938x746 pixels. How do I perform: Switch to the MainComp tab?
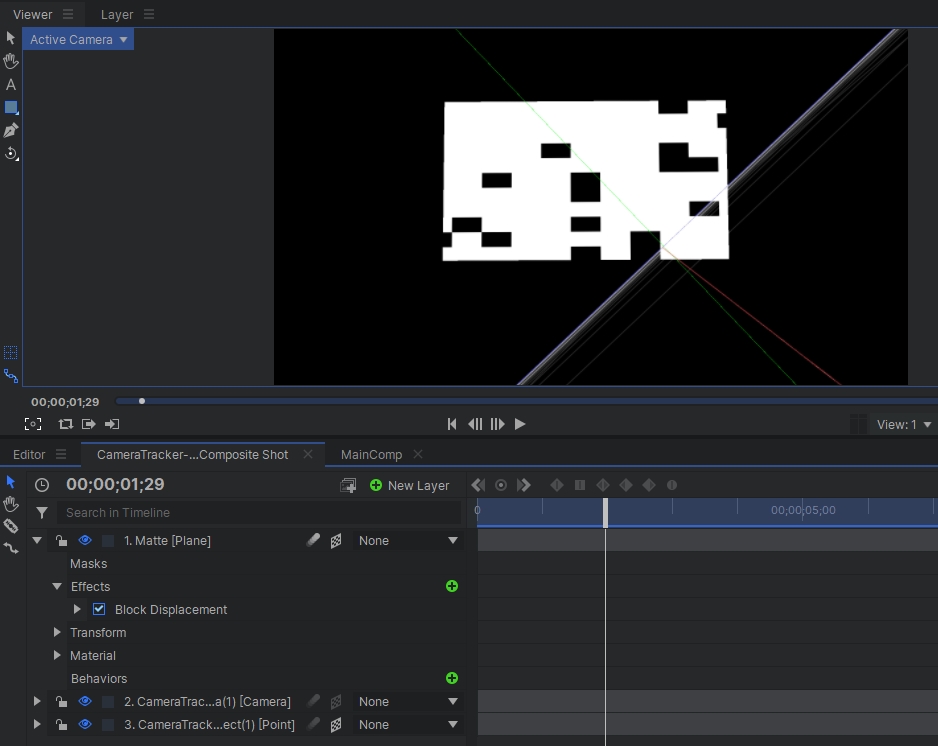click(371, 455)
